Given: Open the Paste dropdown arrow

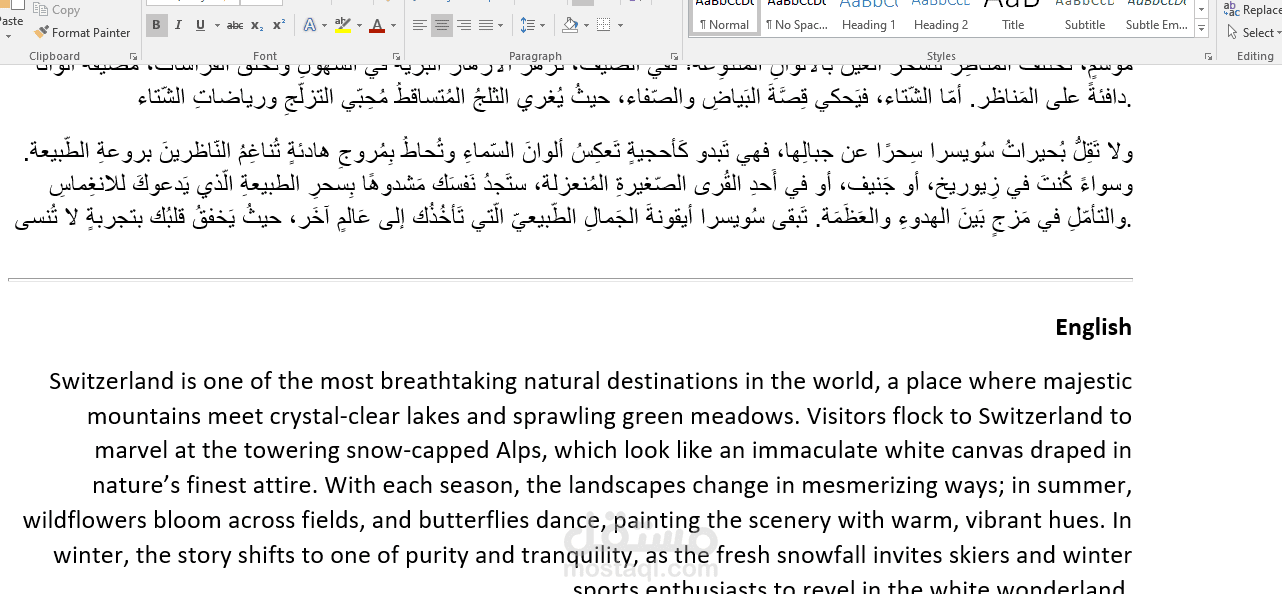Looking at the screenshot, I should point(9,37).
